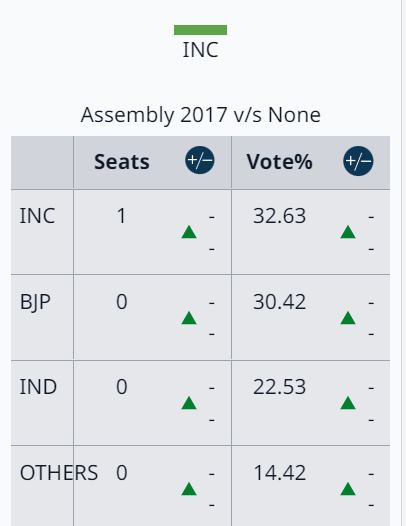Click IND vote% green up arrow
Viewport: 406px width, 526px height.
(x=348, y=403)
